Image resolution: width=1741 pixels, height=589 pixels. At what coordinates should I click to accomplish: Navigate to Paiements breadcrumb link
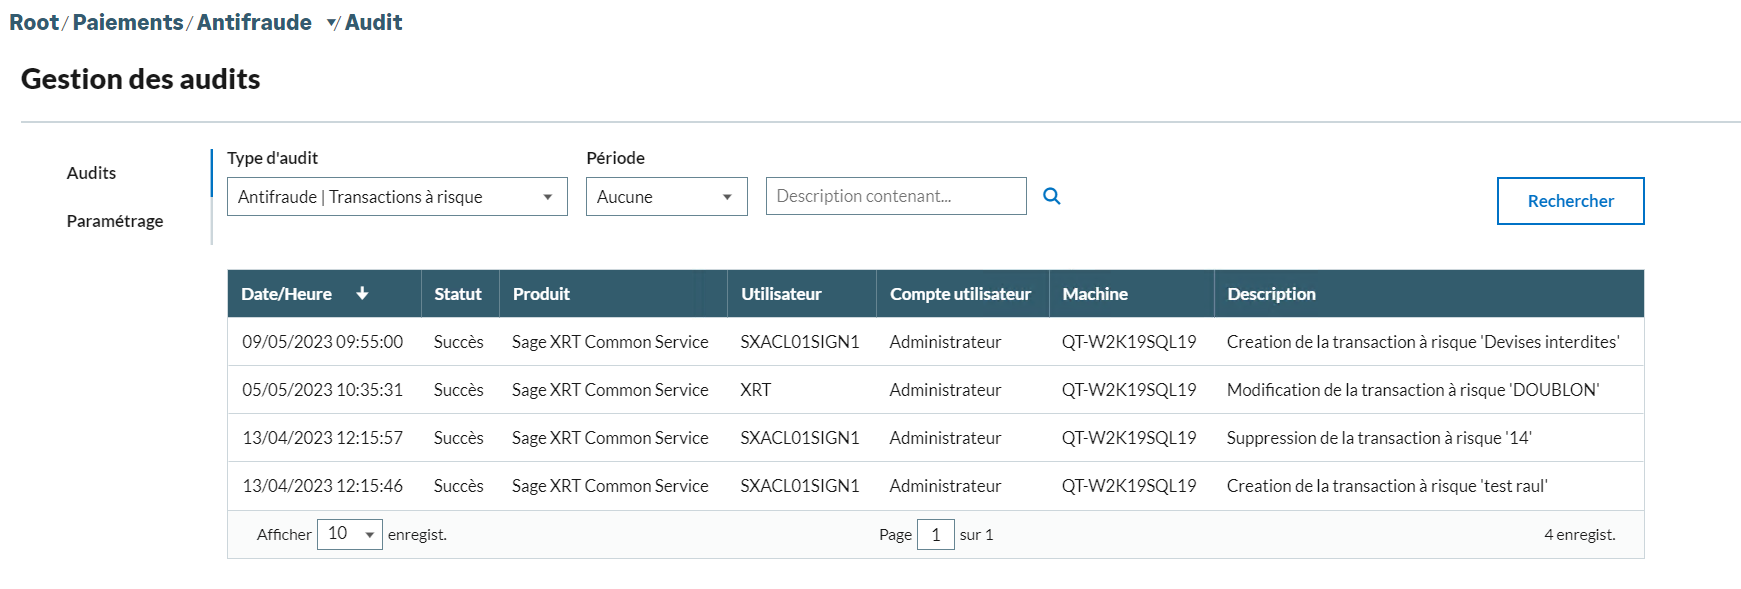(128, 22)
